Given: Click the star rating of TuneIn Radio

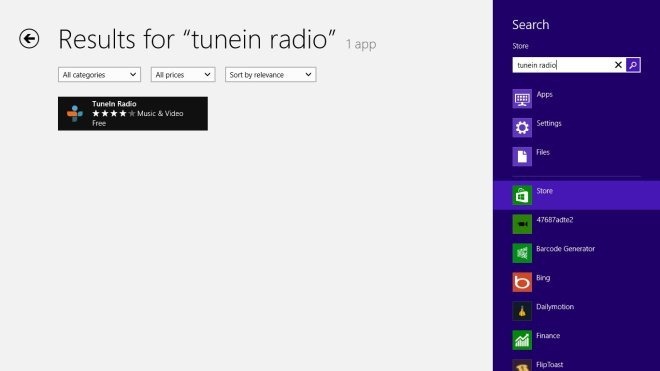Looking at the screenshot, I should pos(114,113).
